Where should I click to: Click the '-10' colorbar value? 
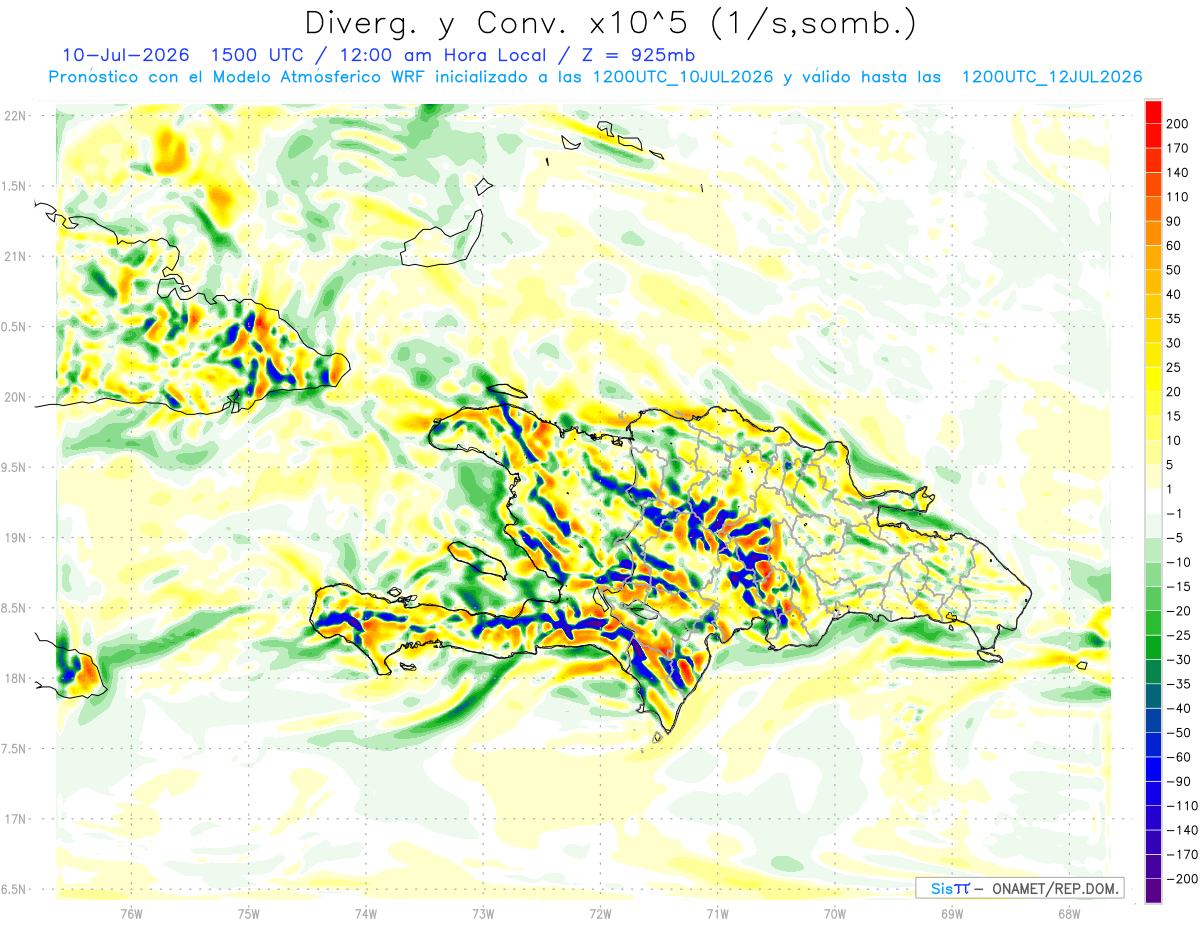tap(1179, 562)
